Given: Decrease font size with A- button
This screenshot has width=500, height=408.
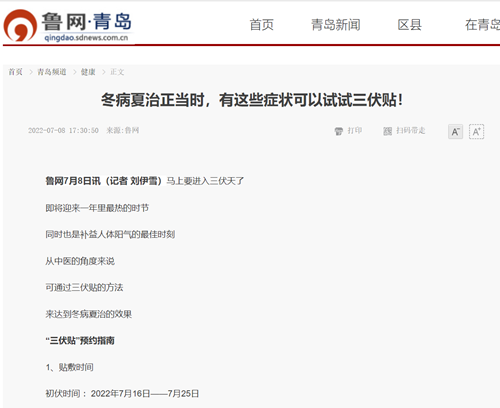Looking at the screenshot, I should 455,132.
